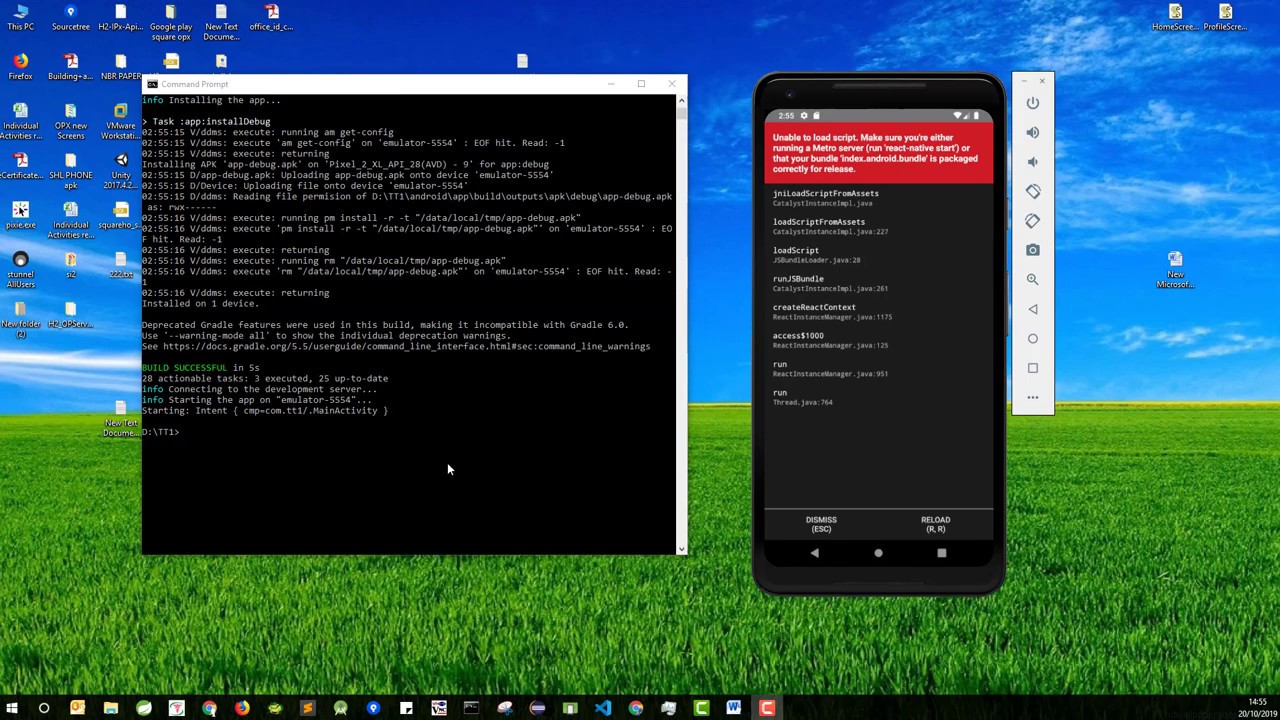
Task: Select the access$1000 stack frame
Action: (x=879, y=340)
